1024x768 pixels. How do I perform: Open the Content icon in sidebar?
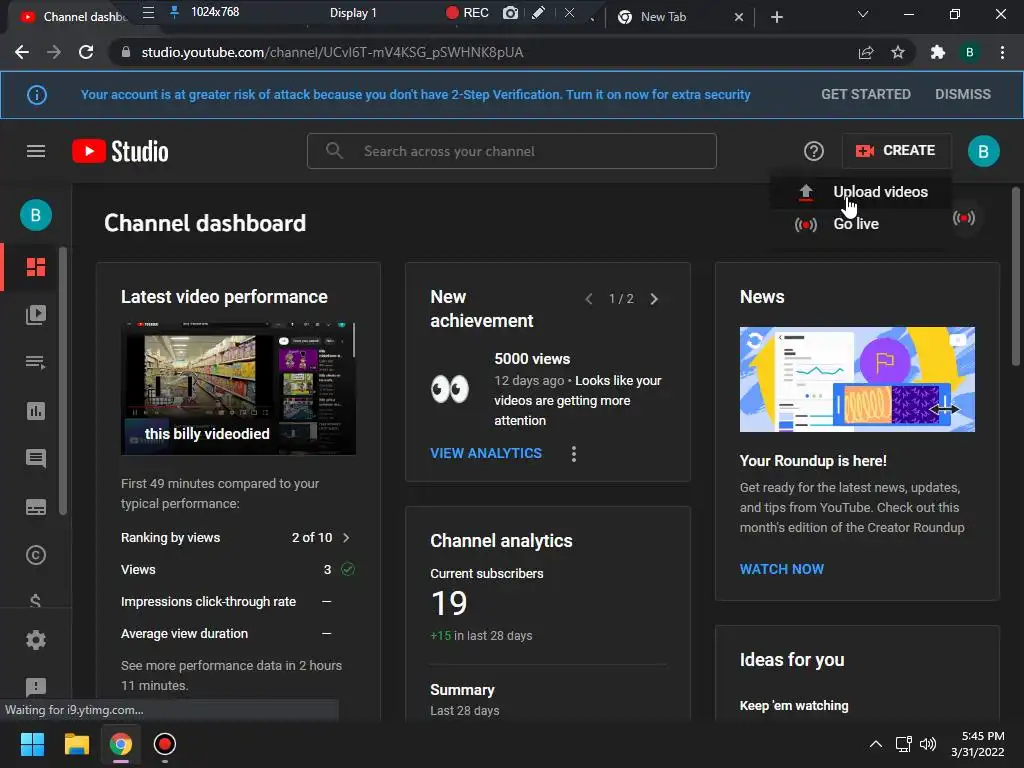36,315
